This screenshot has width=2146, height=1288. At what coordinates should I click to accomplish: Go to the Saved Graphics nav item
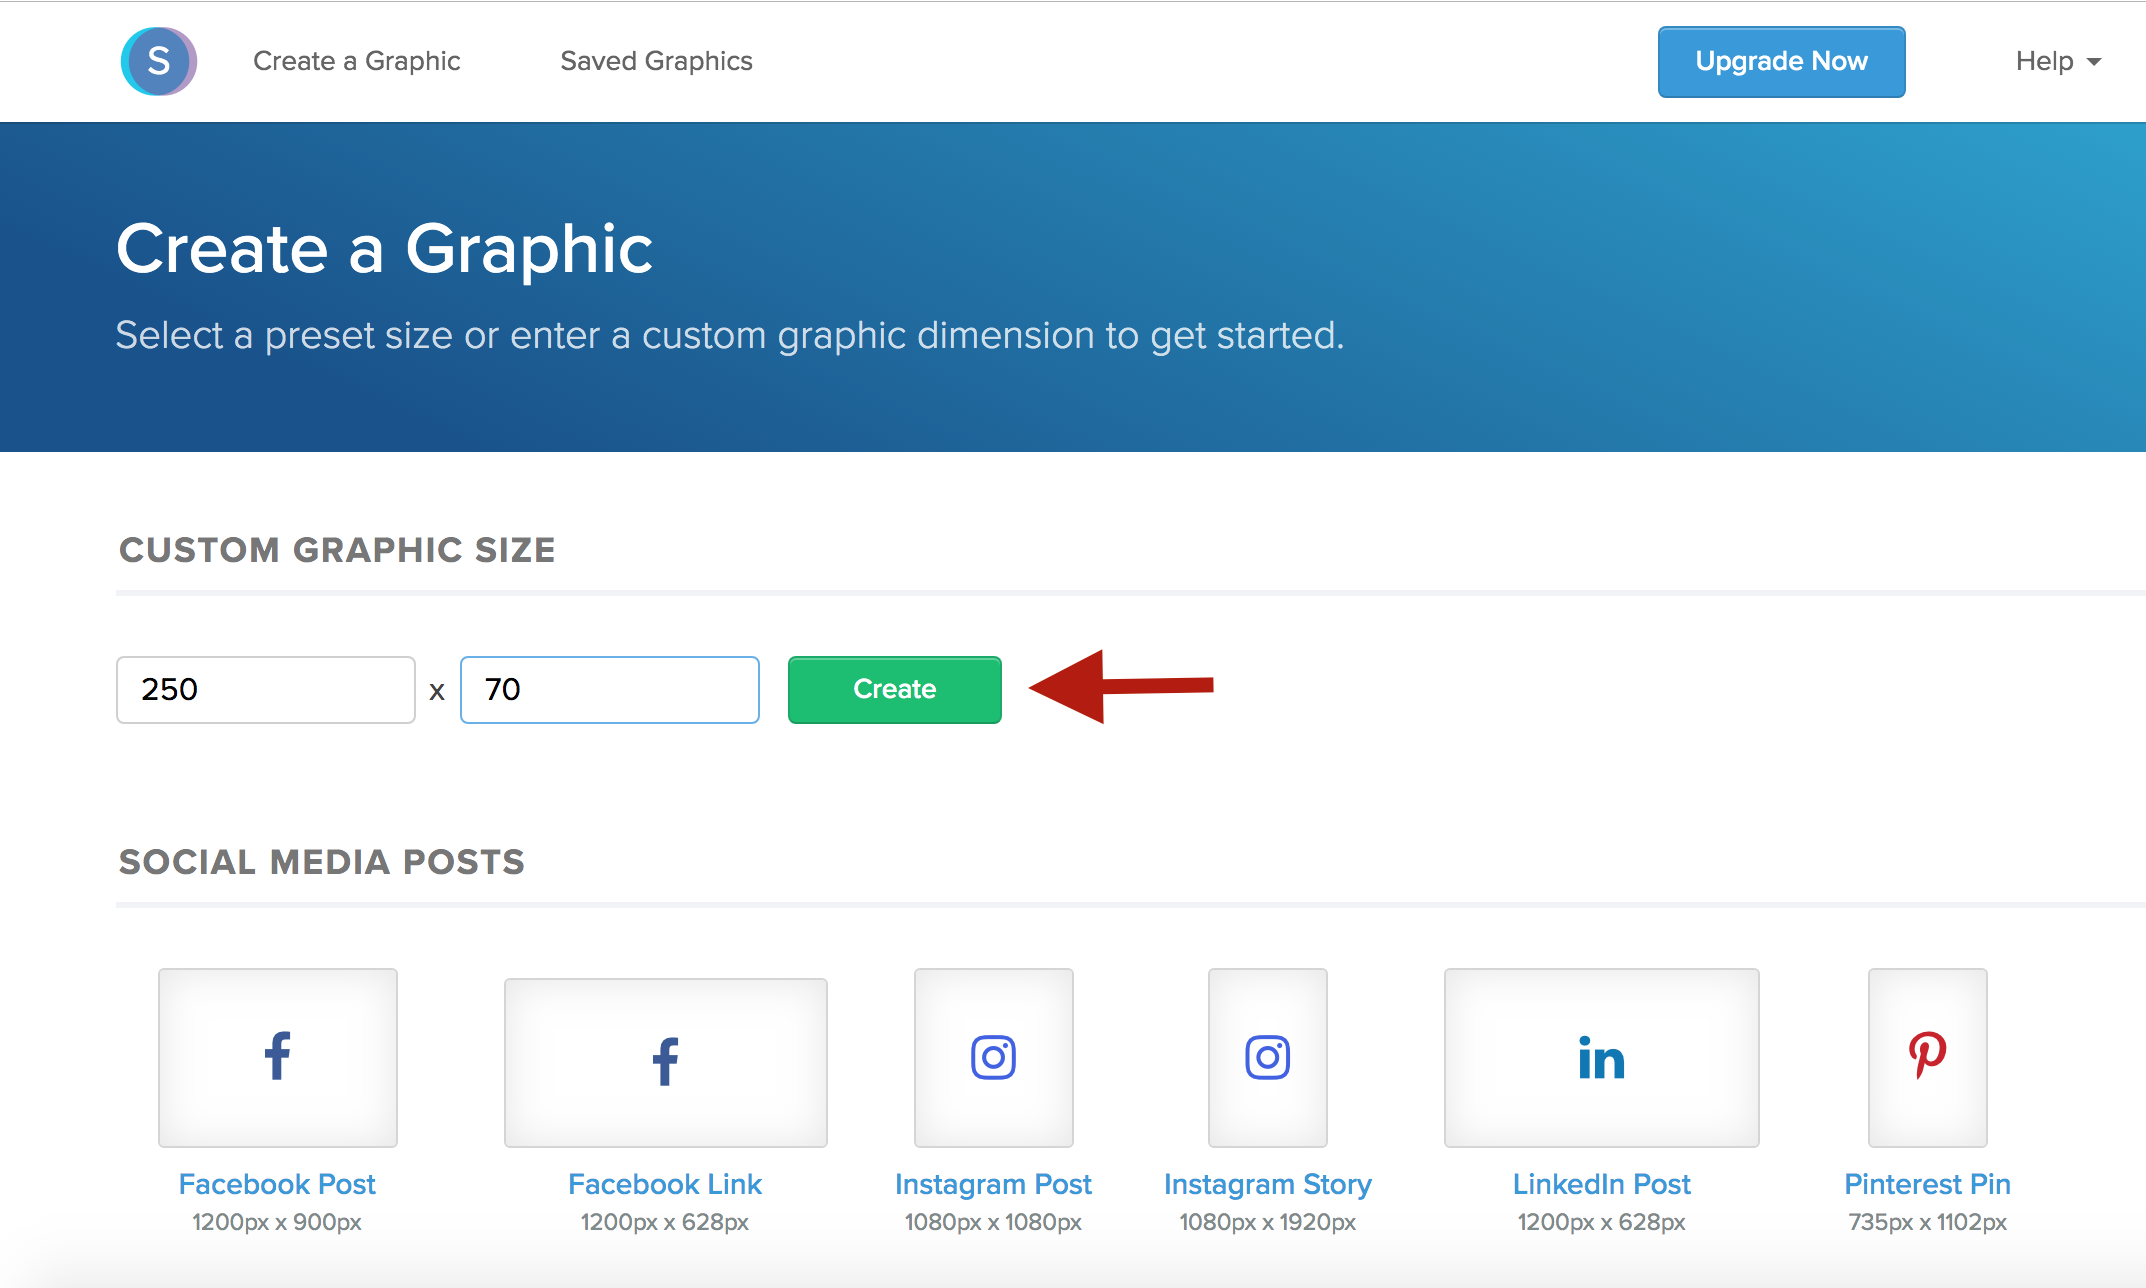[656, 61]
